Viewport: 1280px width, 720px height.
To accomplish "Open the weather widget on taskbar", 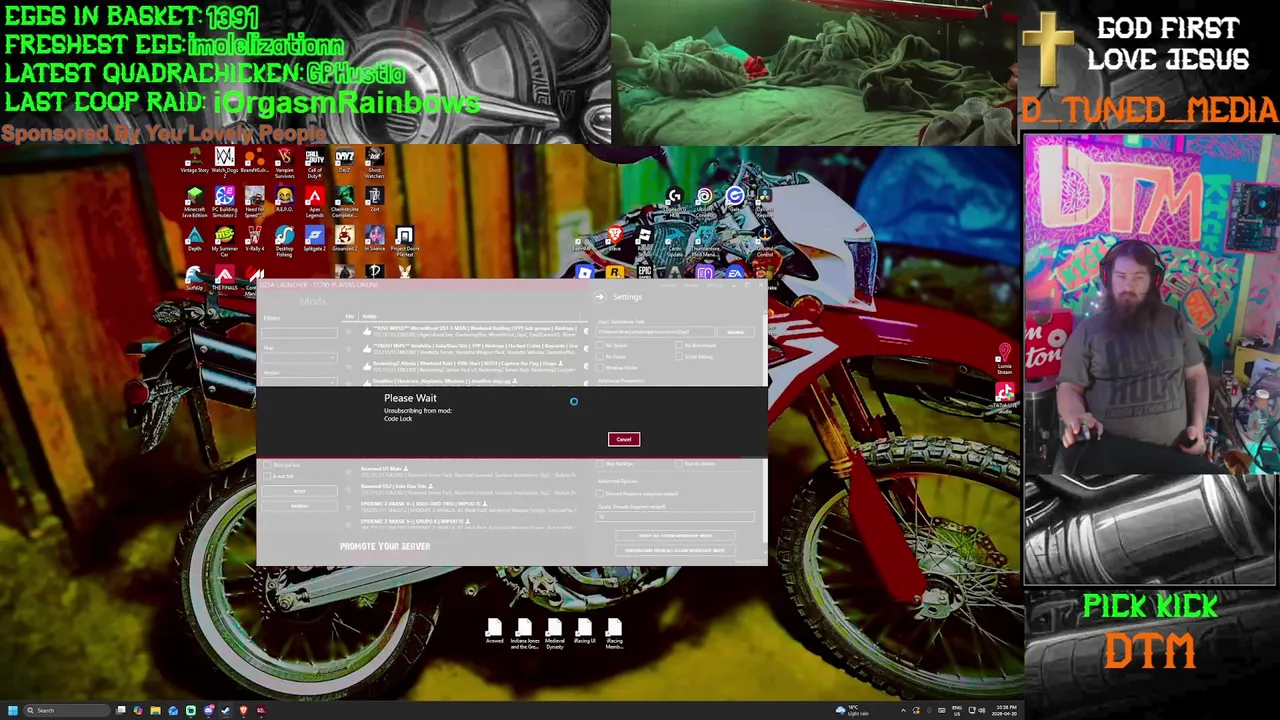I will 853,710.
